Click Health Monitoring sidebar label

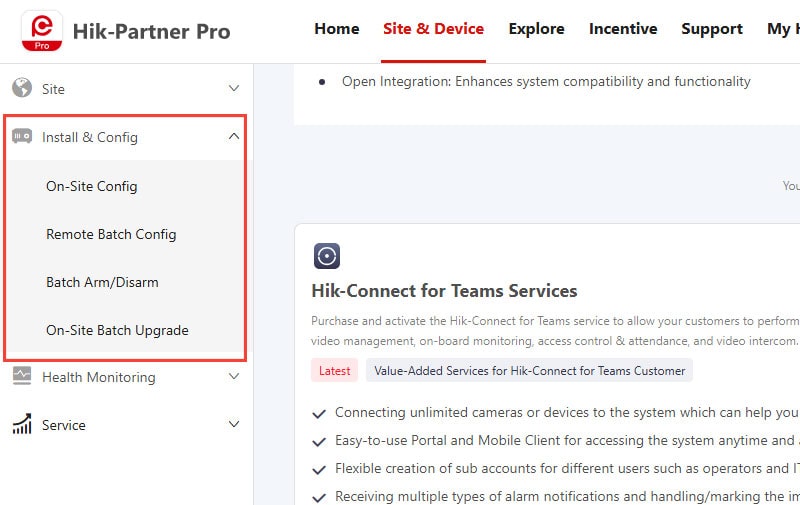pos(98,377)
